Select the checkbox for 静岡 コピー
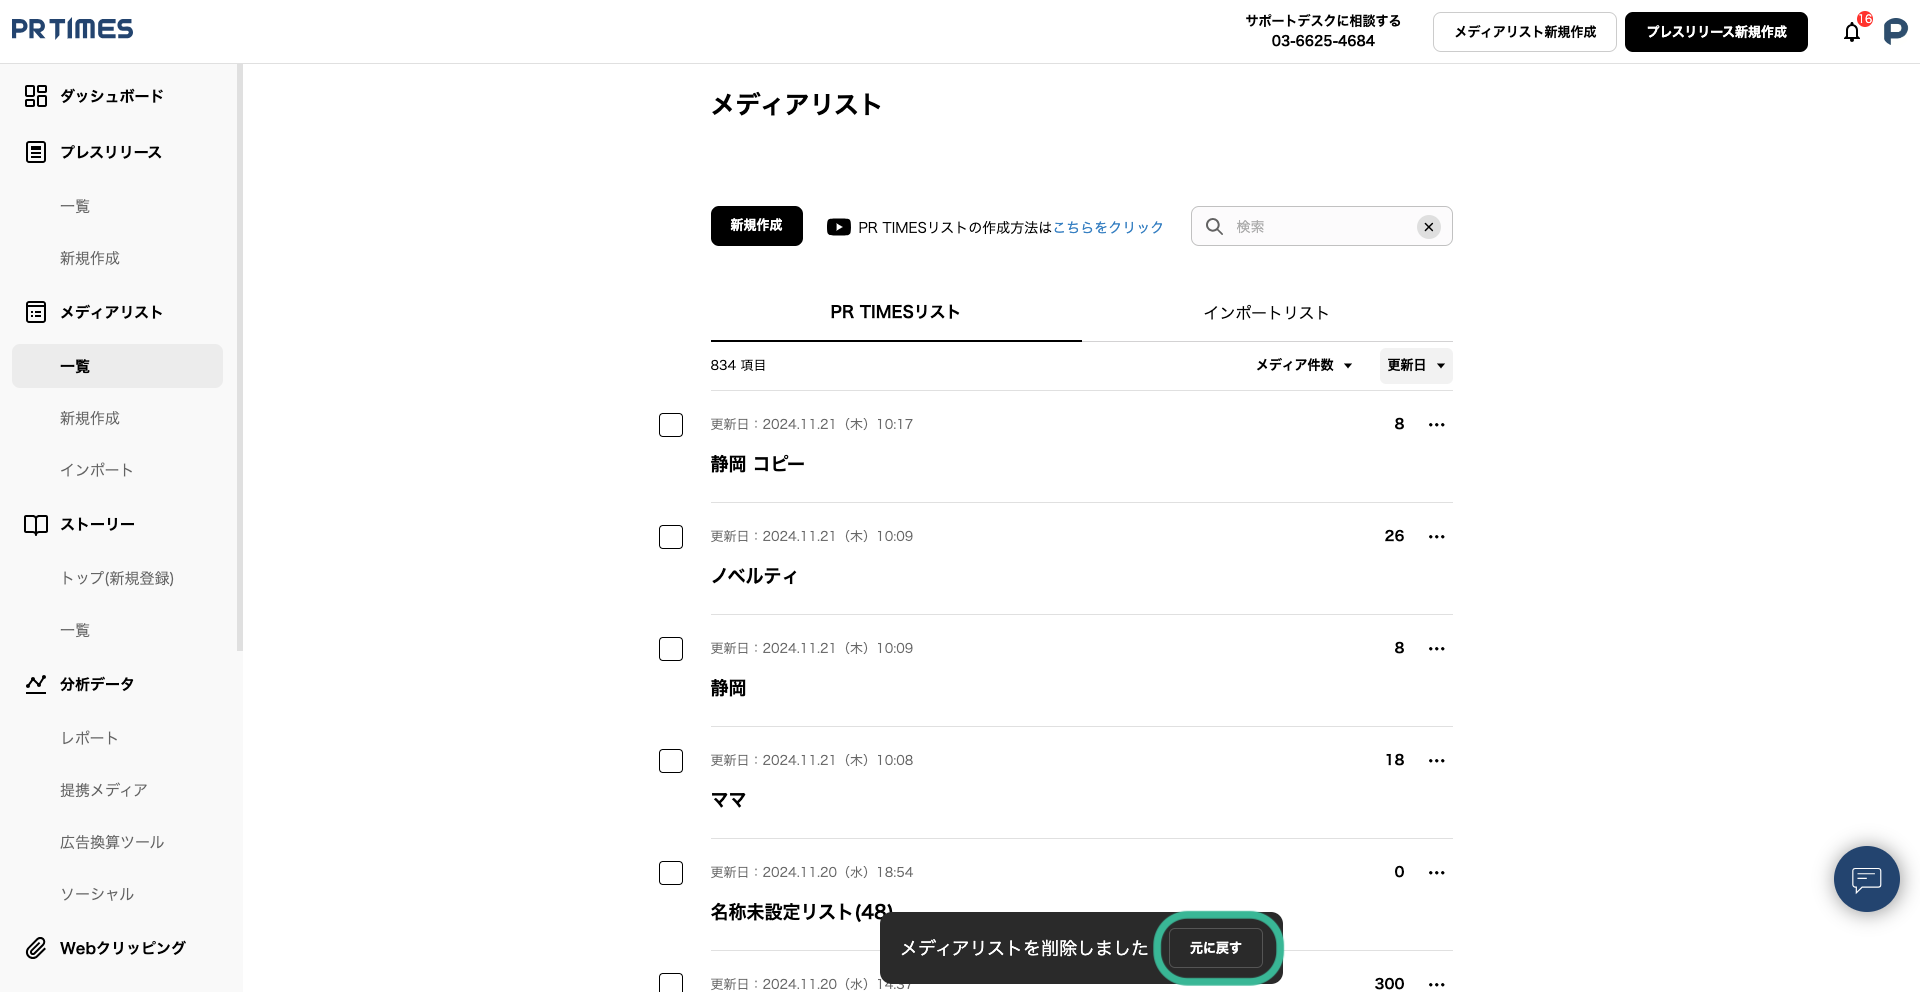The height and width of the screenshot is (992, 1920). click(671, 425)
